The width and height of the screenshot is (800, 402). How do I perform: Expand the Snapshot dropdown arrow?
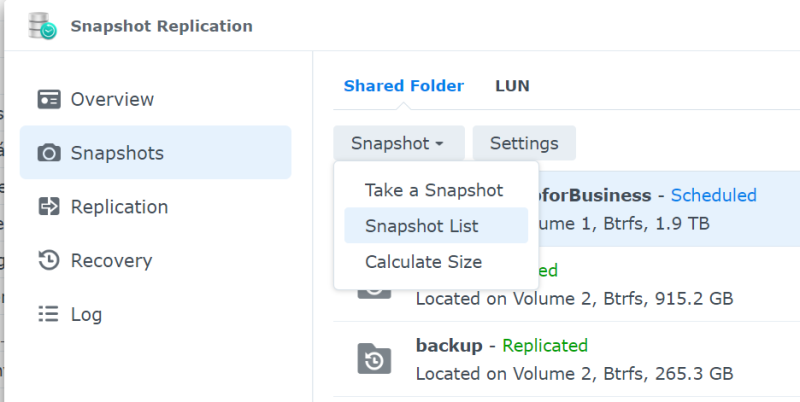[439, 144]
